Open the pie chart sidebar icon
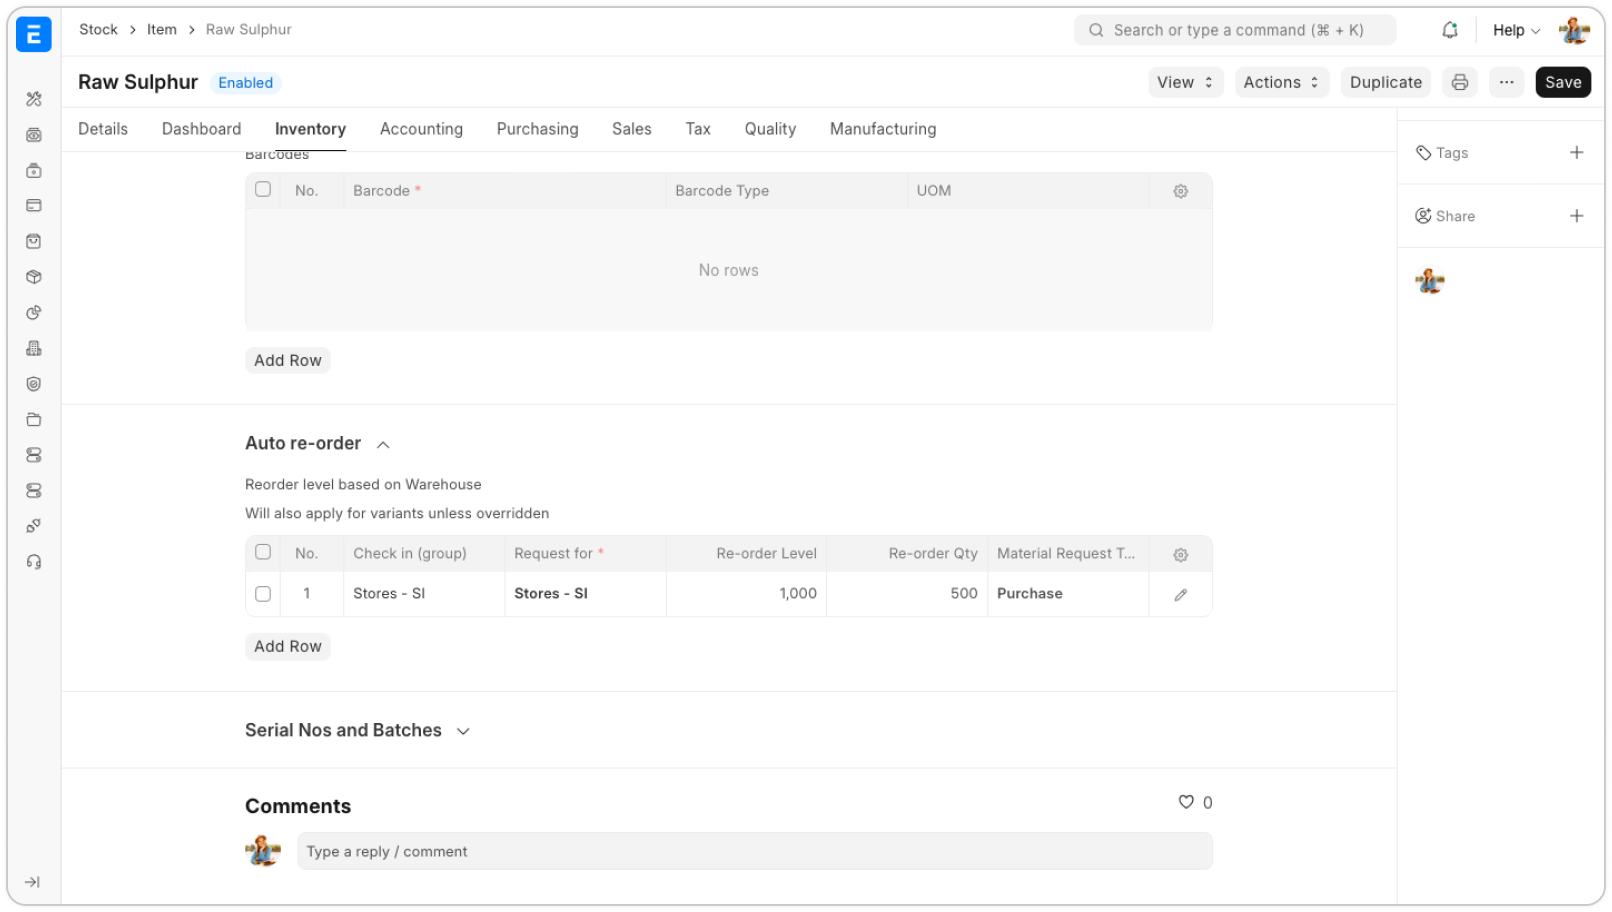1612x912 pixels. (x=34, y=313)
